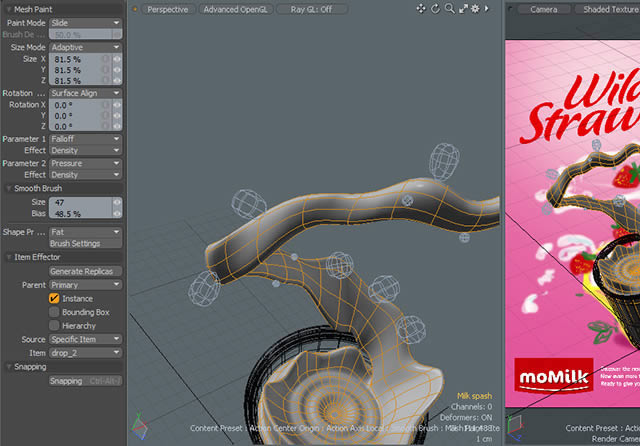Open the Effect dropdown under Parameter 2
The image size is (640, 446).
(85, 175)
